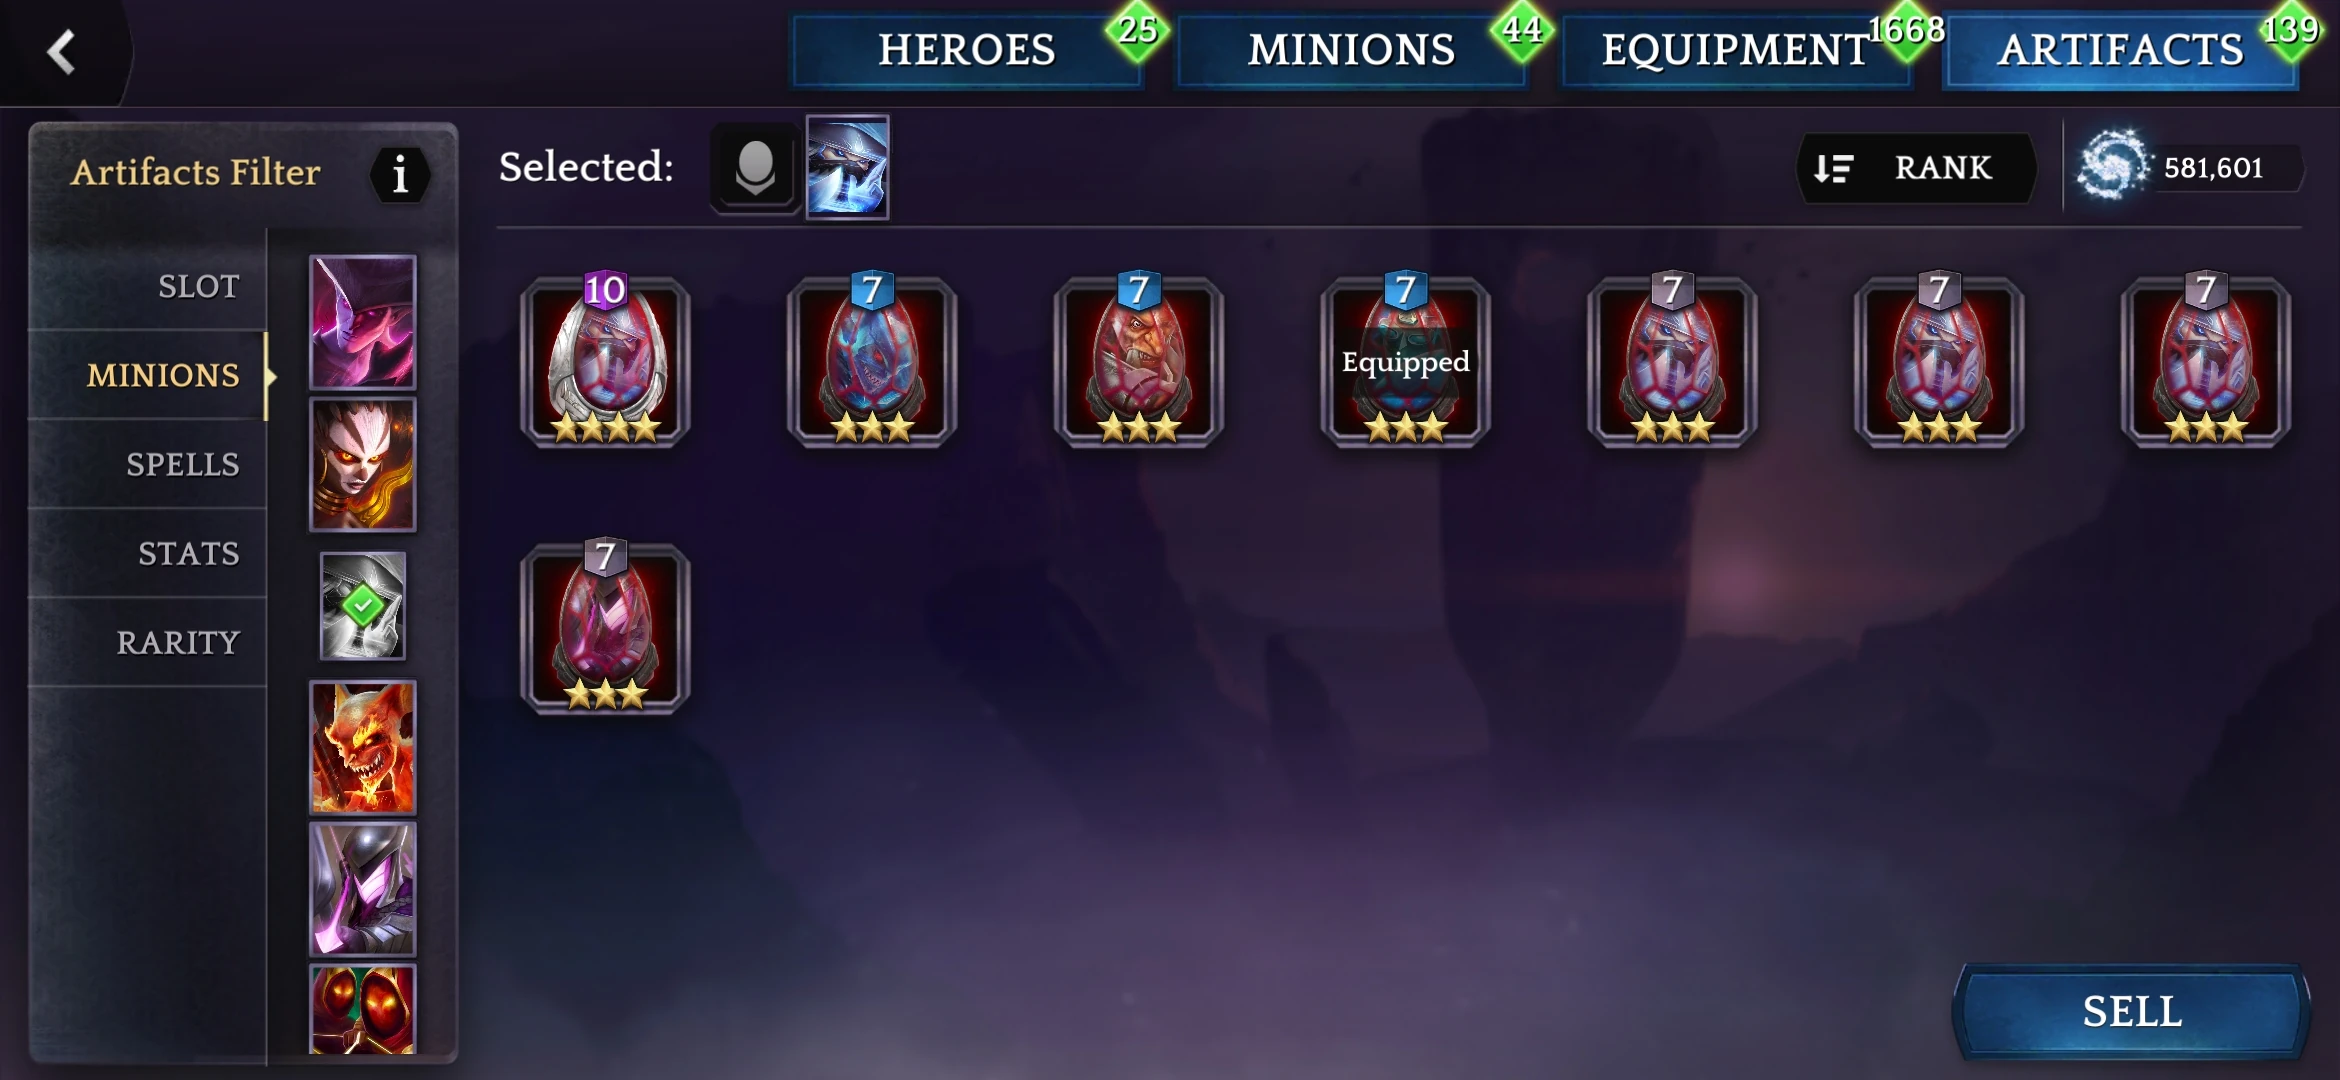Open the RANK sort dropdown
2340x1080 pixels.
1917,168
